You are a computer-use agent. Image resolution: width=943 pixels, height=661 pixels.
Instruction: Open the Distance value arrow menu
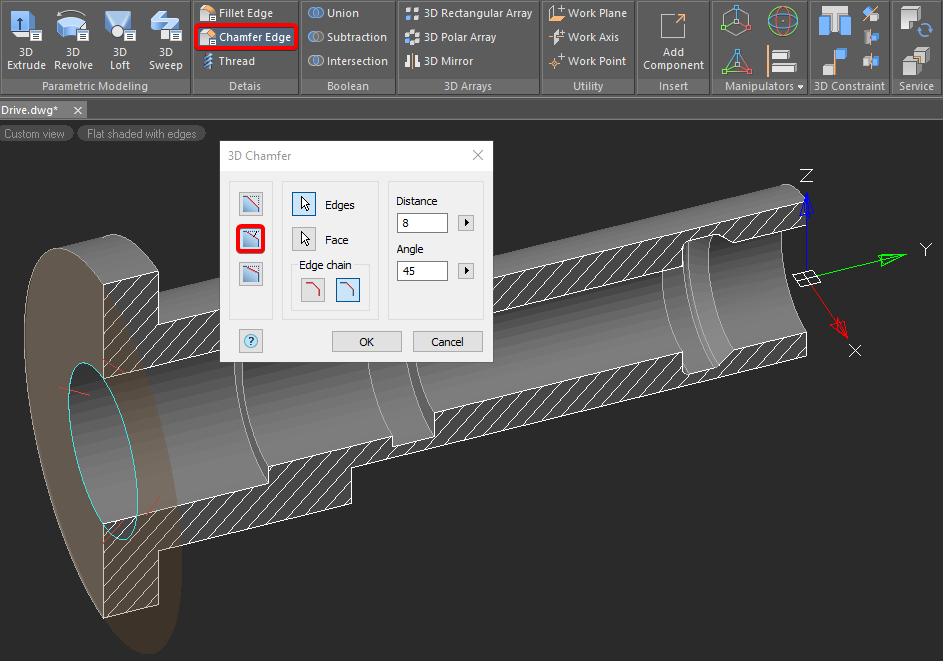point(465,223)
